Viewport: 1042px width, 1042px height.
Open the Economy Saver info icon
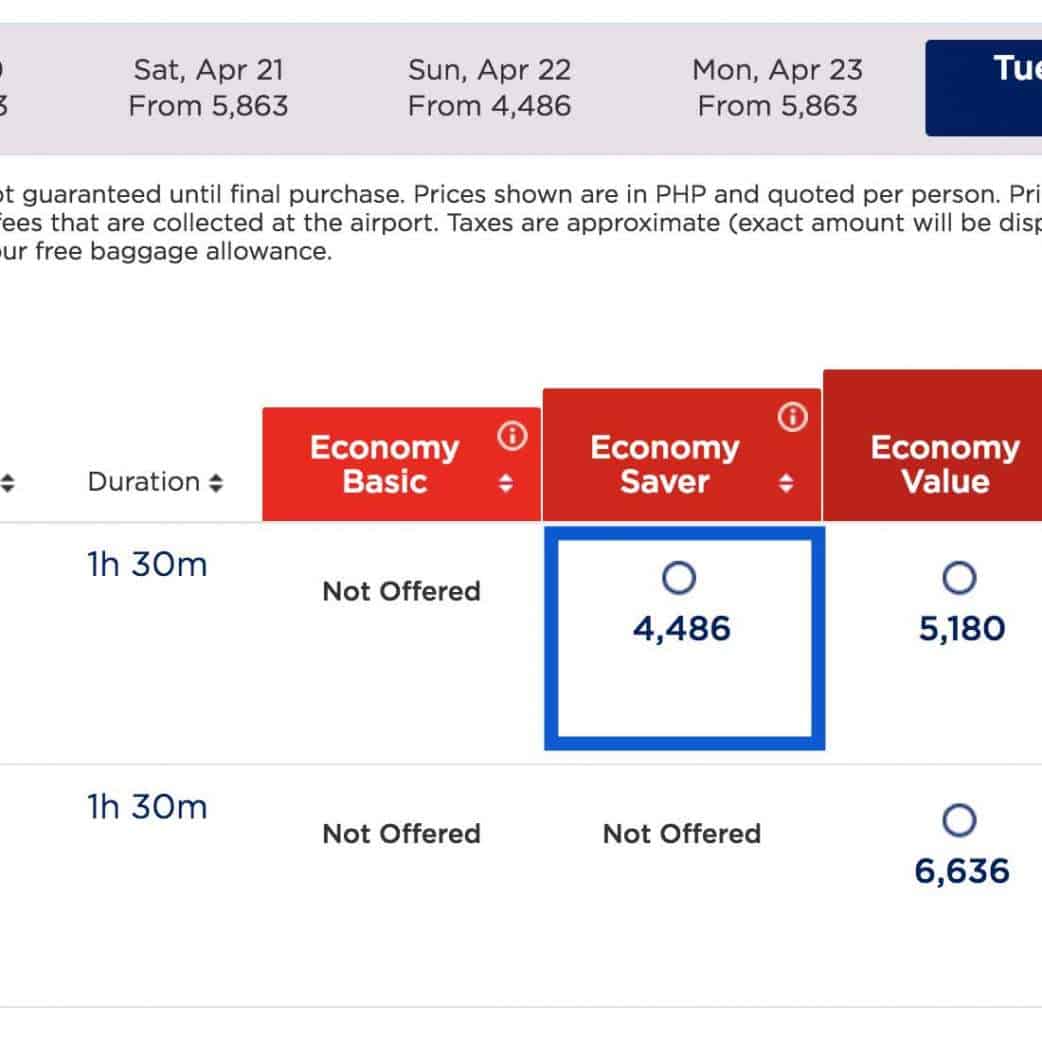point(793,417)
